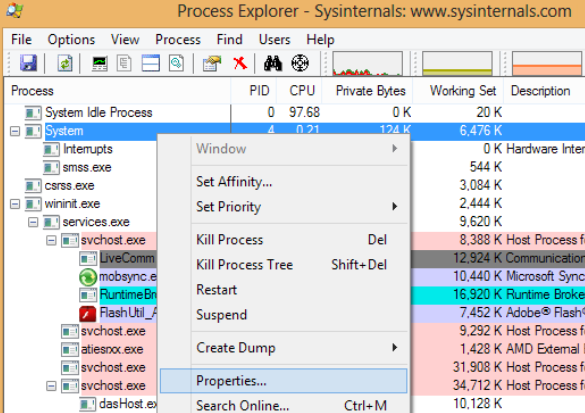585x413 pixels.
Task: Click the crosshair Find Window's Process icon
Action: (x=300, y=63)
